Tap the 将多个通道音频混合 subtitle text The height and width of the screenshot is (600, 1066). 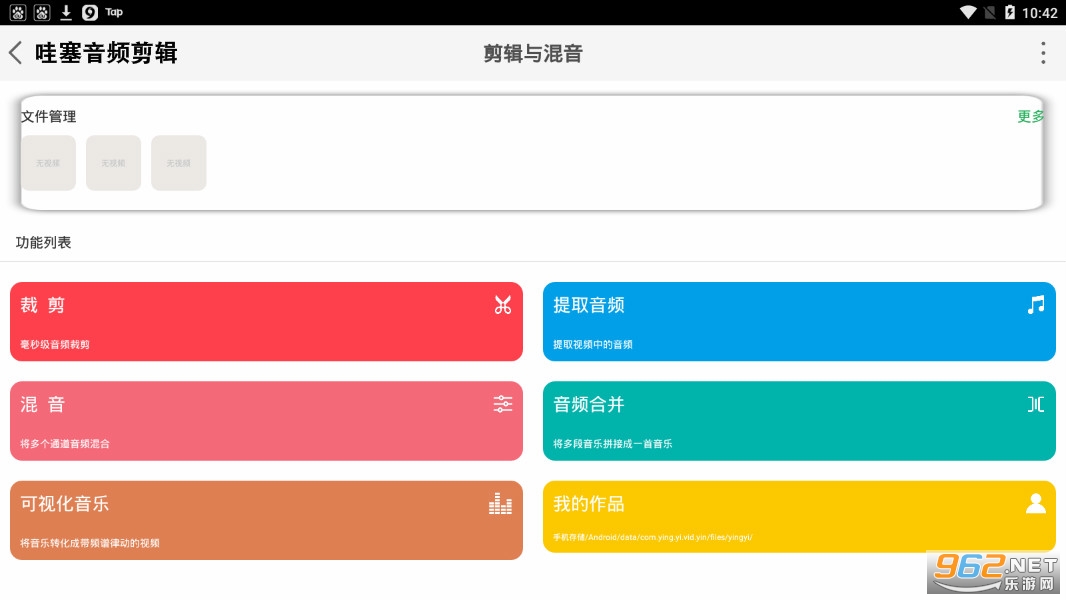(65, 444)
